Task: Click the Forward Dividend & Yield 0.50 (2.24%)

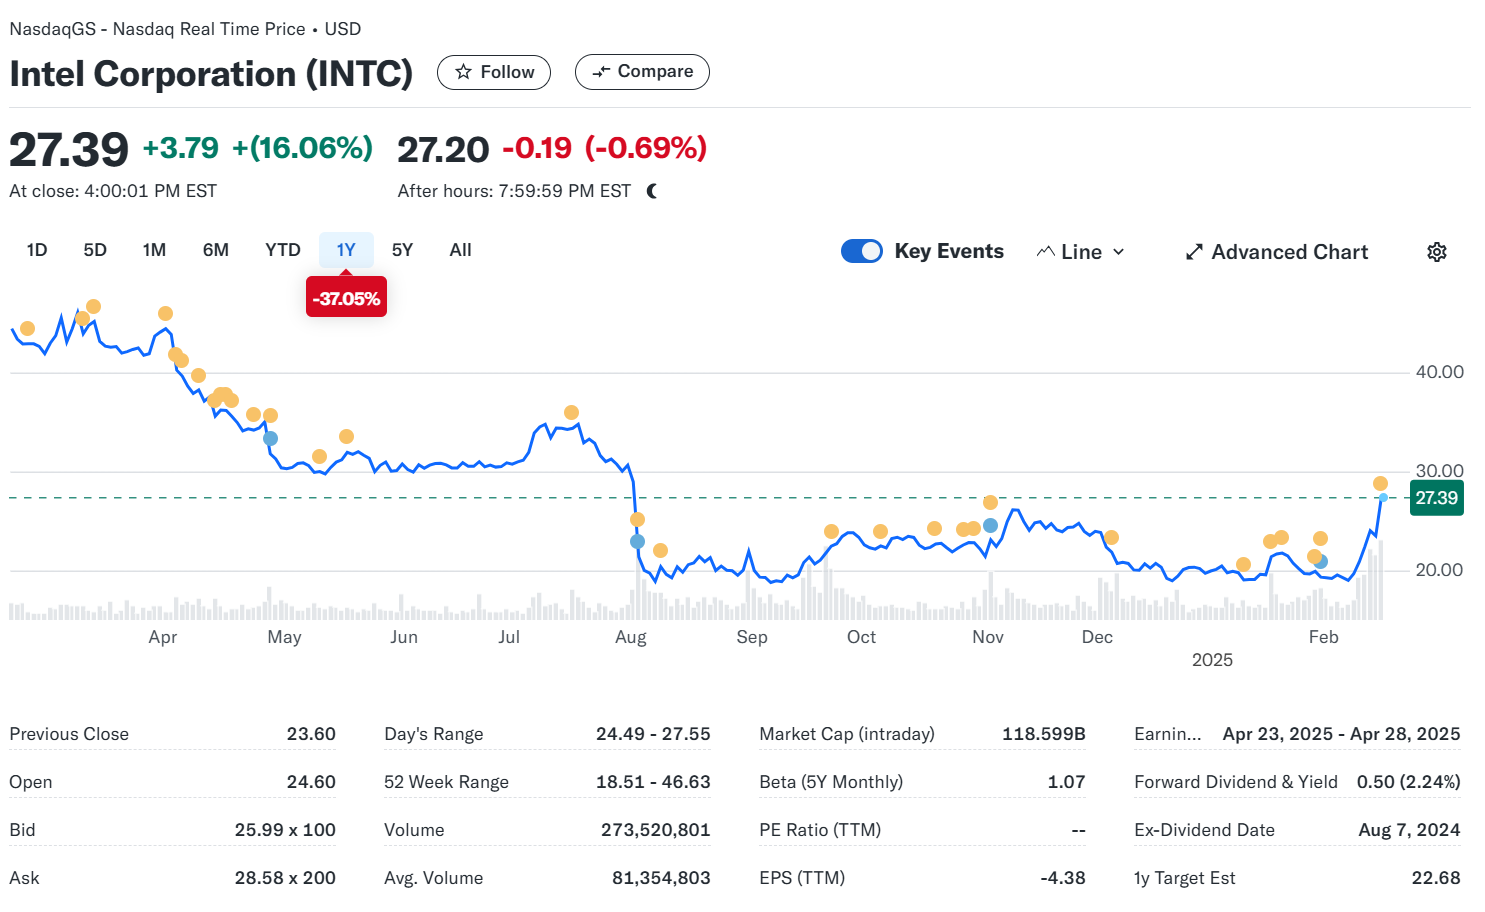Action: 1408,782
